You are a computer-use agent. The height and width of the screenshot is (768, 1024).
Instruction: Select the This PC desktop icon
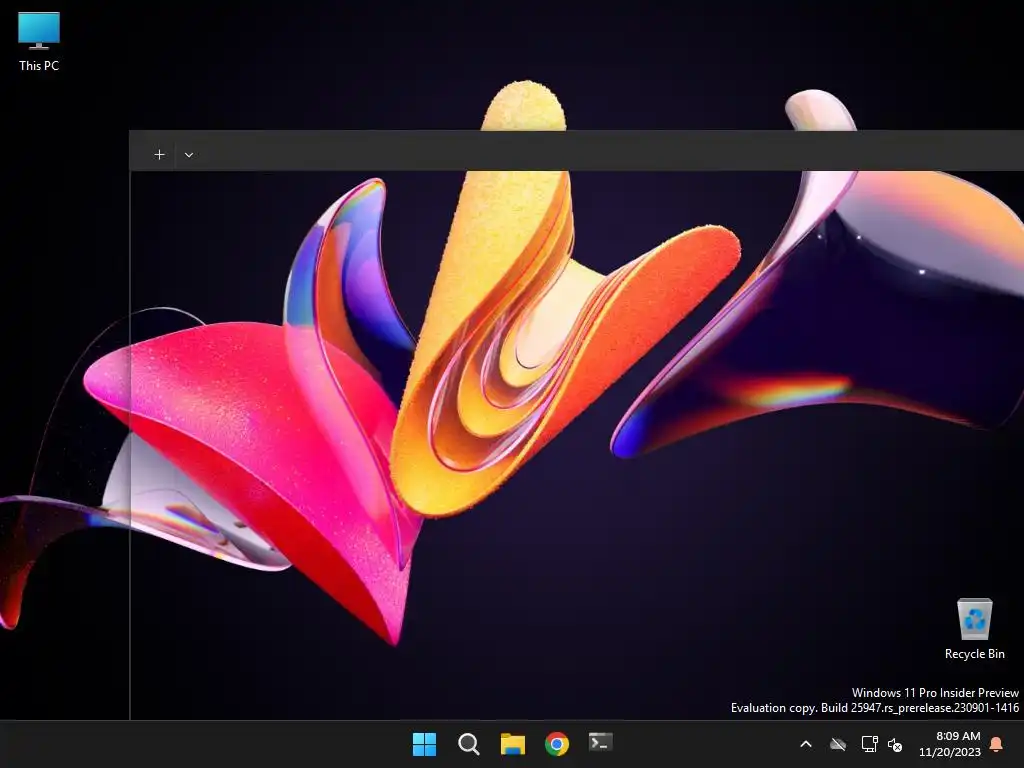point(39,42)
